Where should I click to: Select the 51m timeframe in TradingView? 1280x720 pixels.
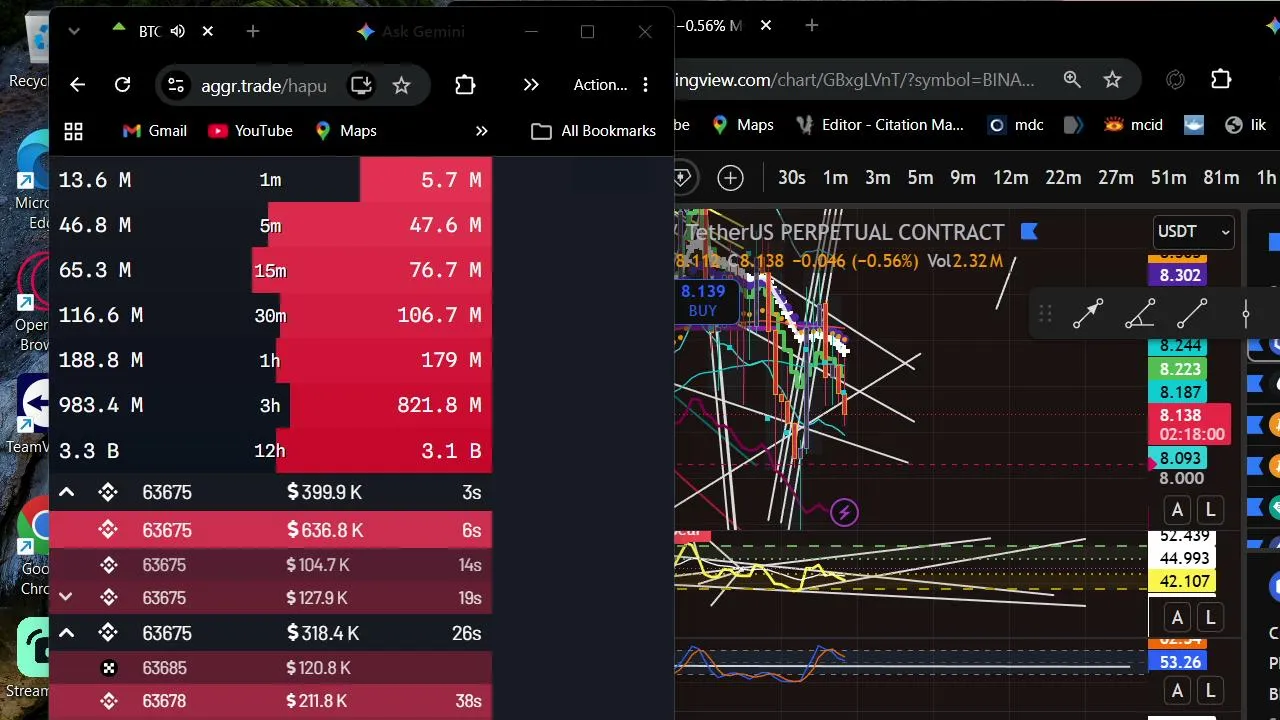coord(1168,177)
